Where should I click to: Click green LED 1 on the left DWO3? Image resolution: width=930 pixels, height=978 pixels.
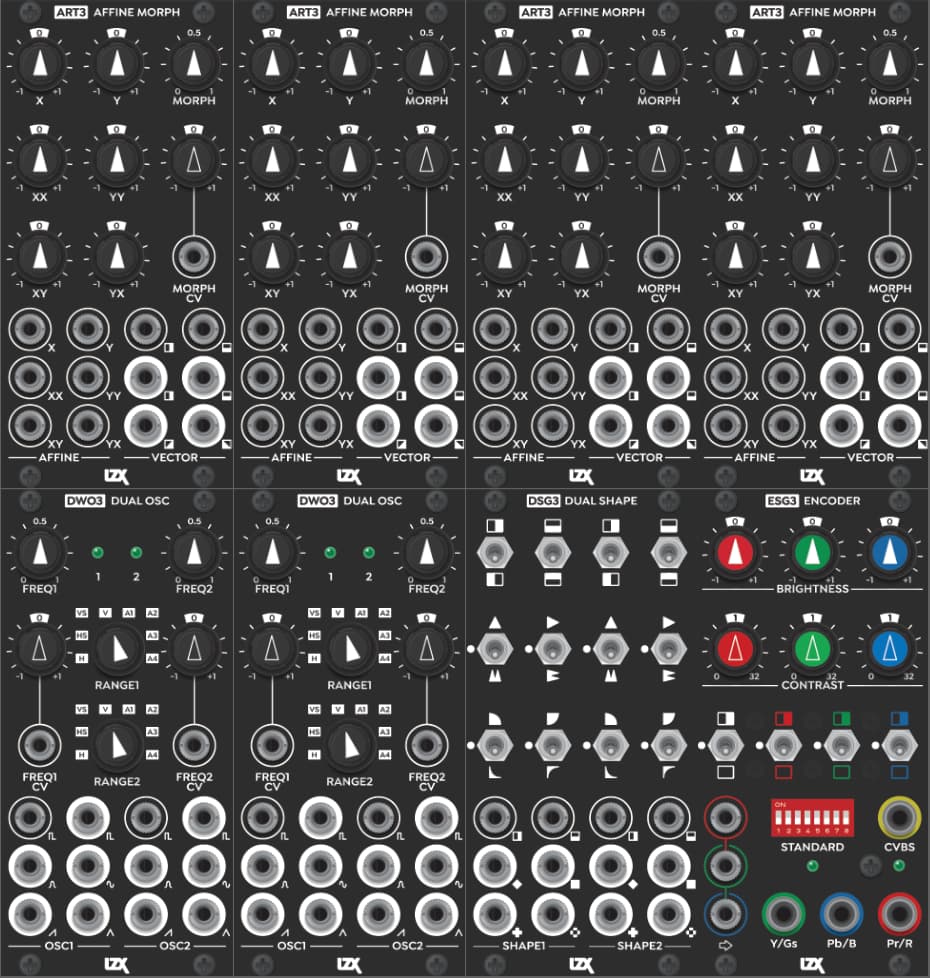(97, 552)
